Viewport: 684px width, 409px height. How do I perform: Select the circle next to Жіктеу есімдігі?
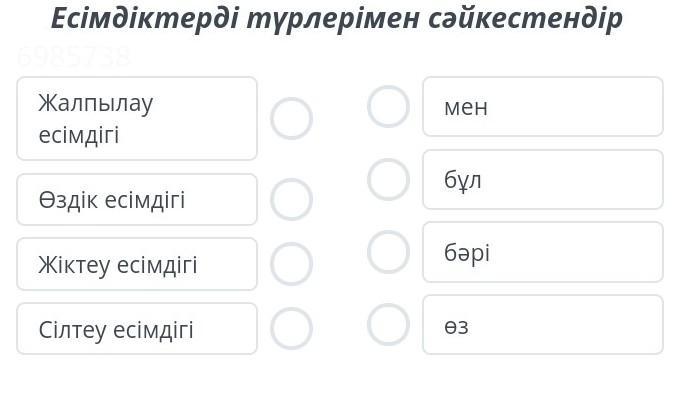pos(291,264)
